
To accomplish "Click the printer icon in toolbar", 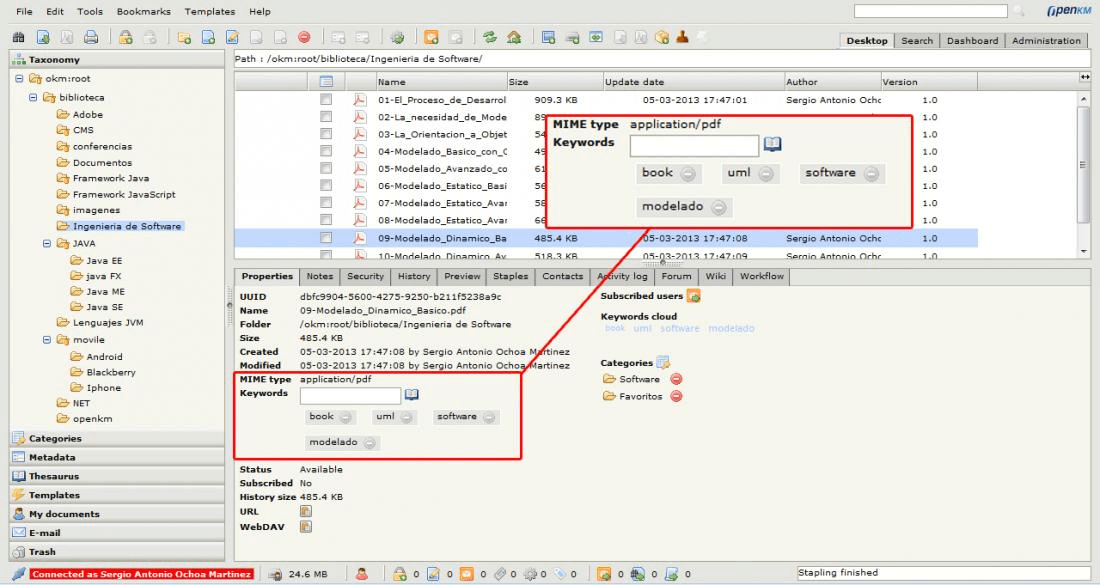I will (90, 37).
